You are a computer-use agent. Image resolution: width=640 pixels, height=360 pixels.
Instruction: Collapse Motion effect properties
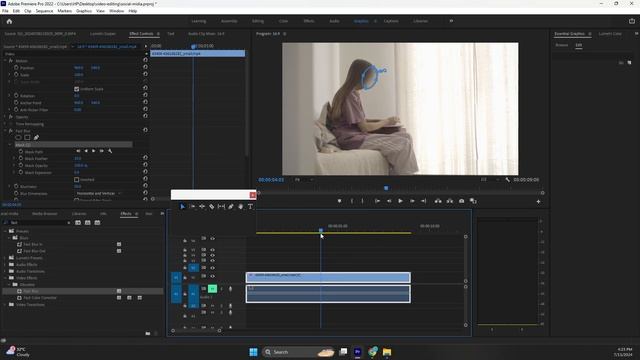click(5, 61)
